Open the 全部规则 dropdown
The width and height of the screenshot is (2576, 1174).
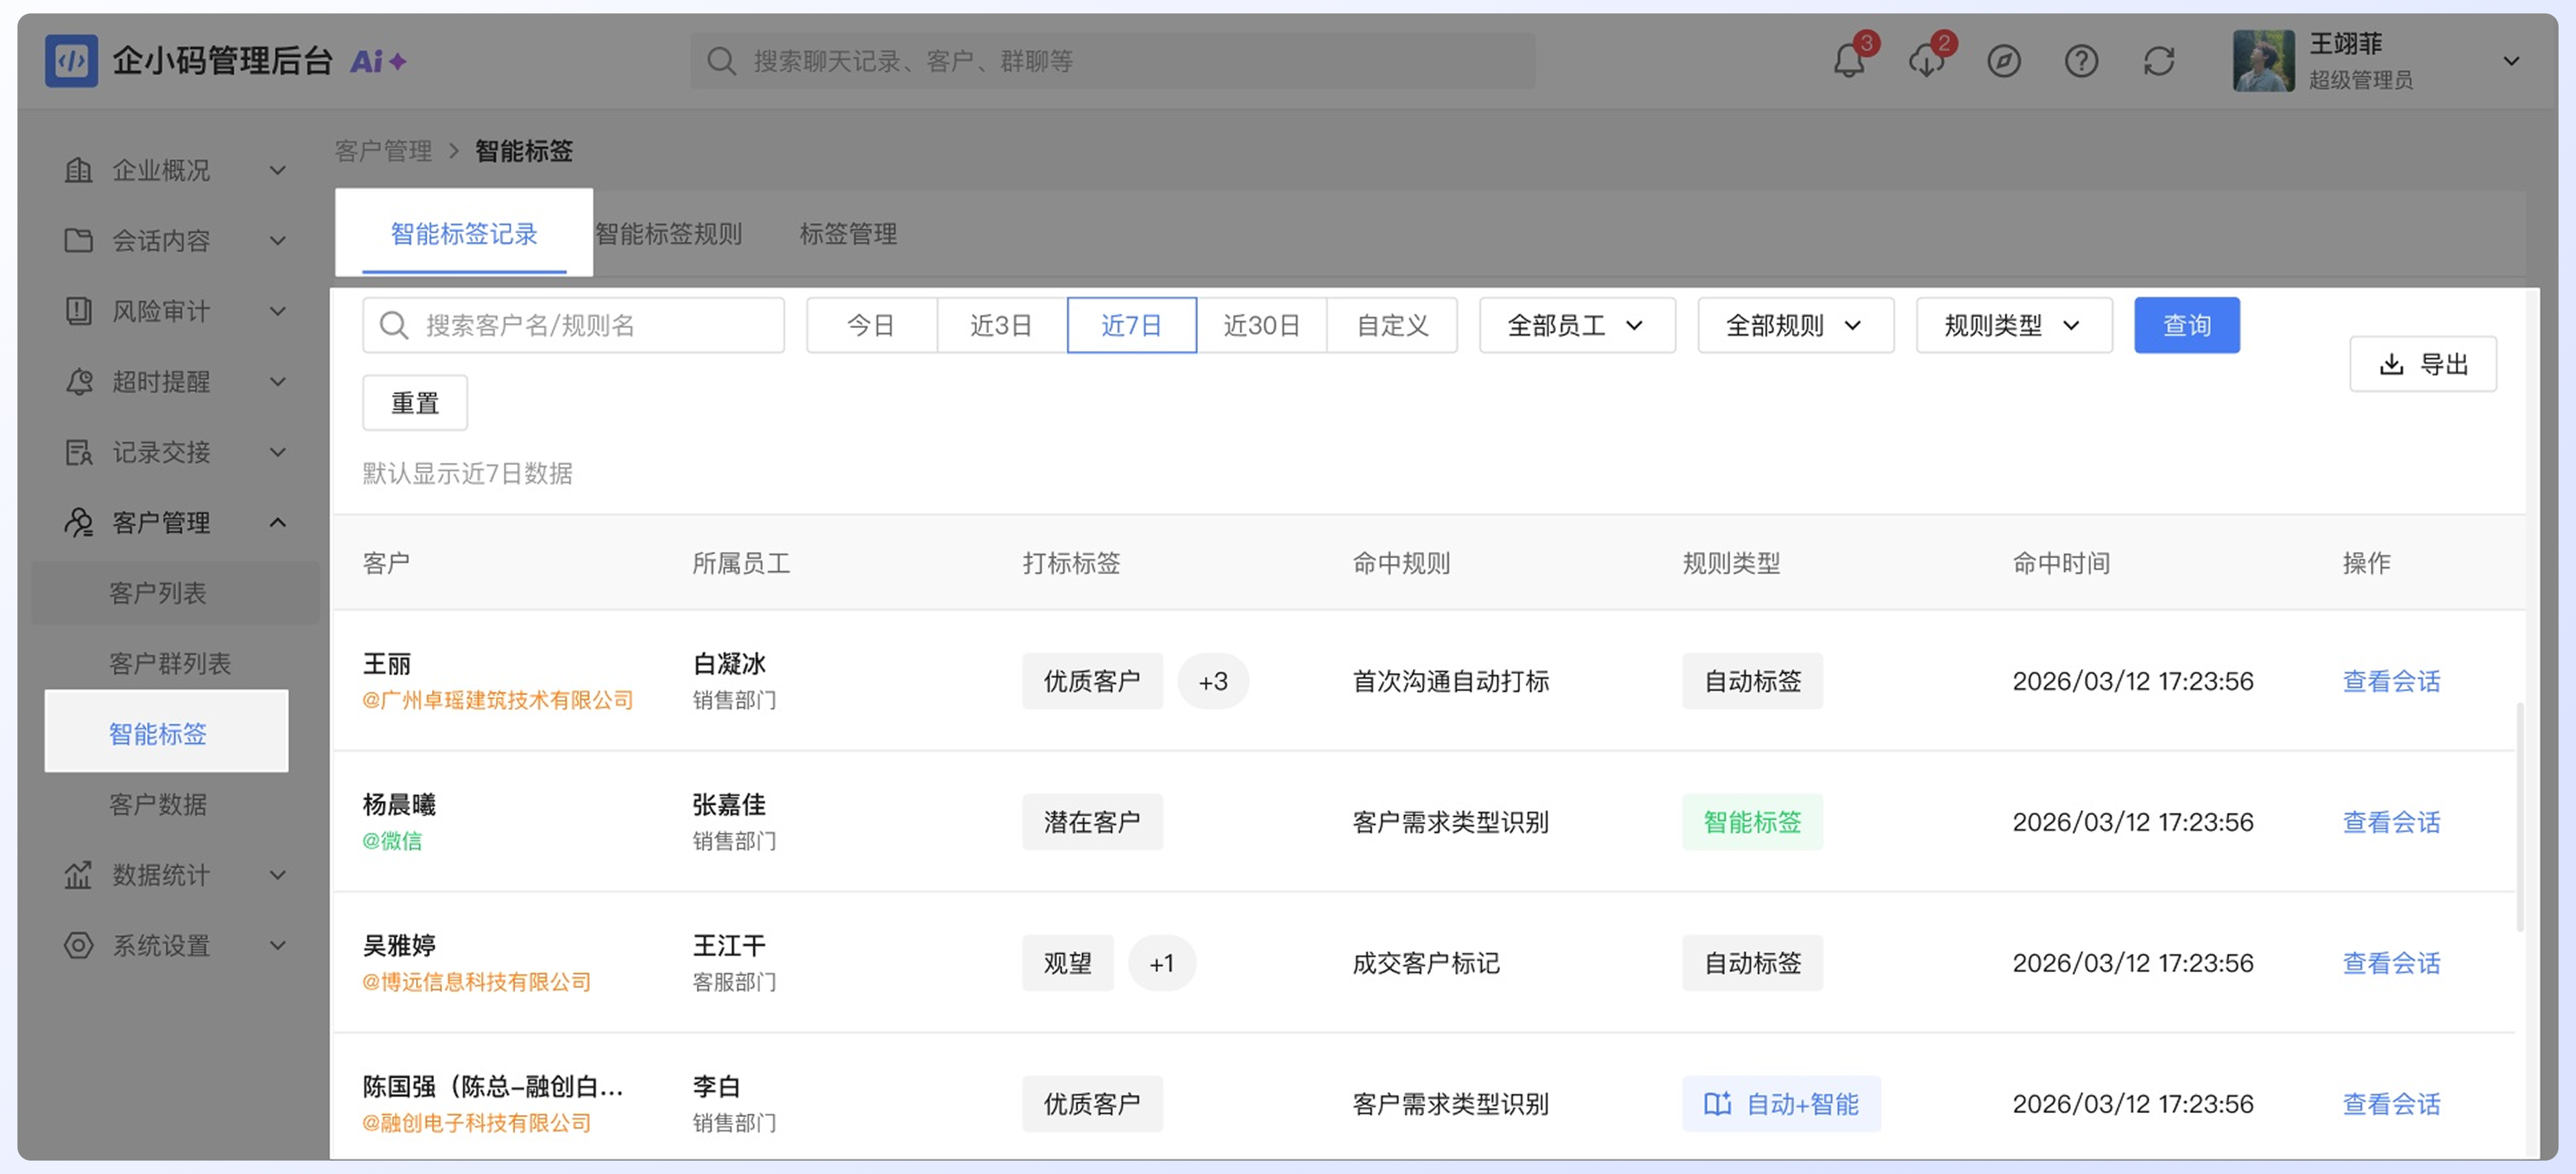1795,325
